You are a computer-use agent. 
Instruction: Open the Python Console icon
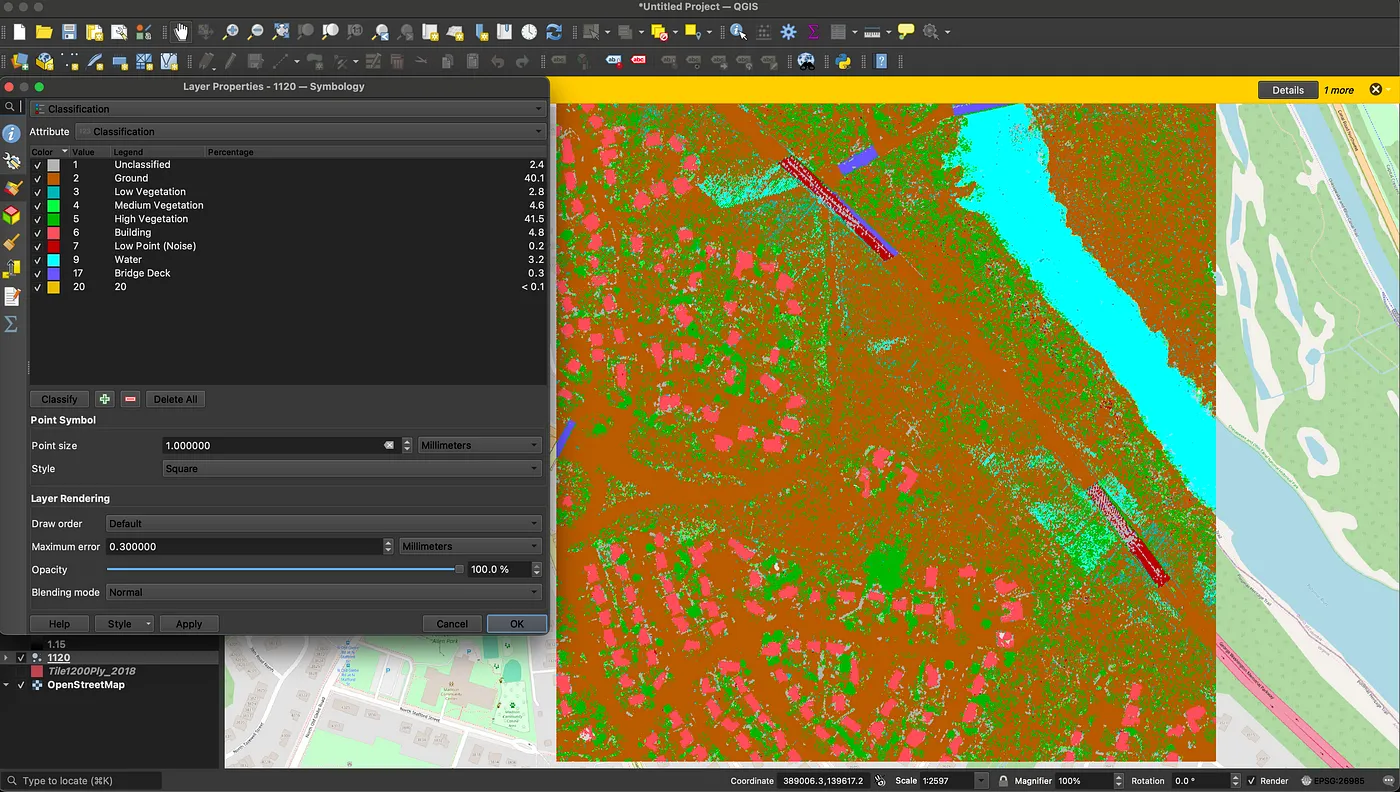(x=843, y=61)
